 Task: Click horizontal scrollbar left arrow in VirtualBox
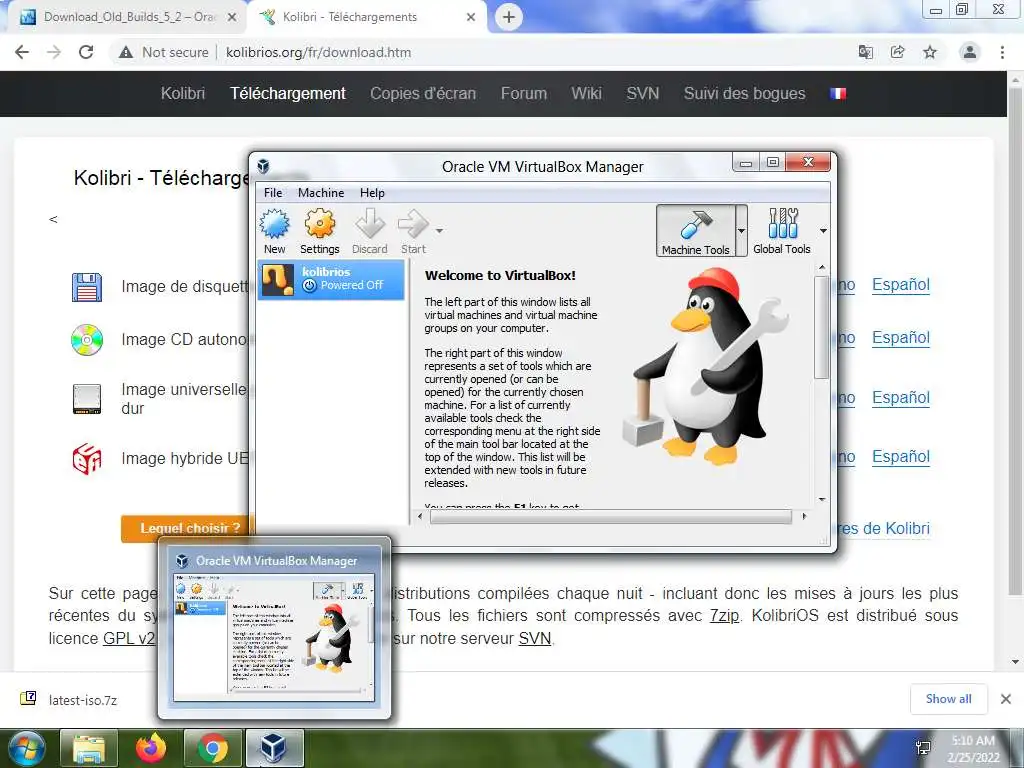pyautogui.click(x=420, y=516)
